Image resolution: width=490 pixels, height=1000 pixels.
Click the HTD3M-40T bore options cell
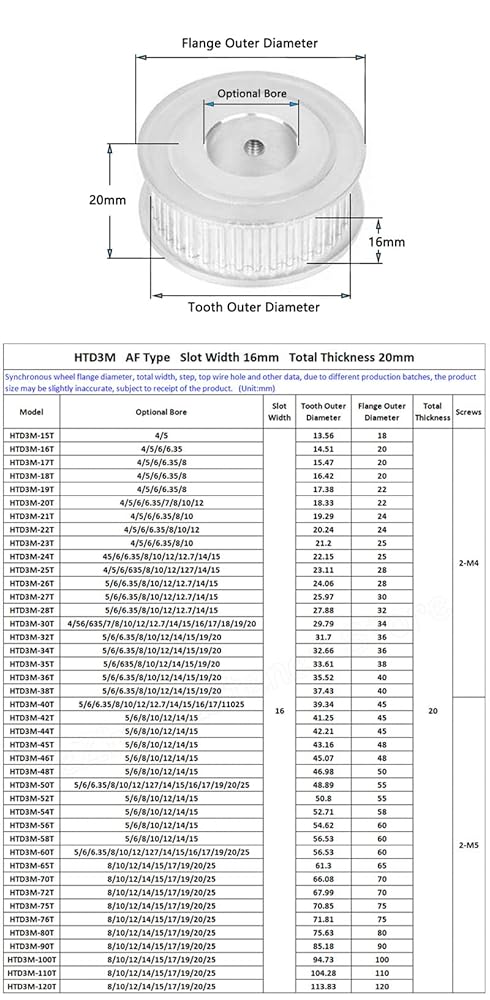(161, 704)
